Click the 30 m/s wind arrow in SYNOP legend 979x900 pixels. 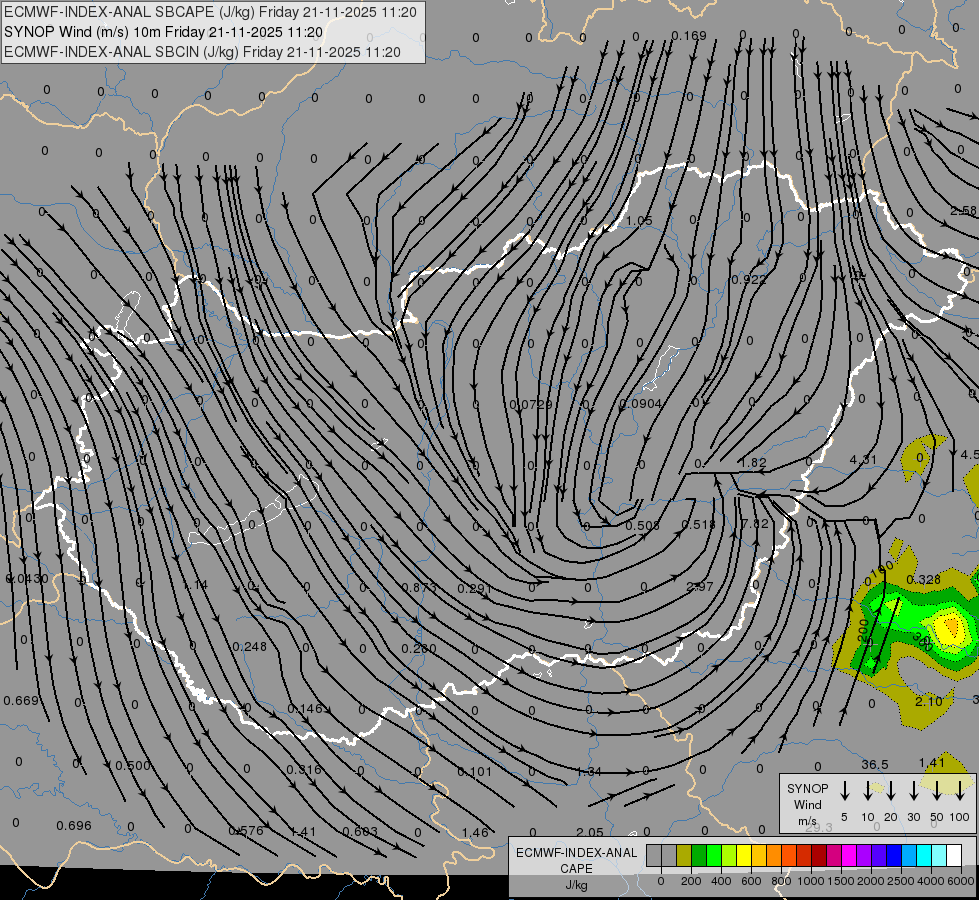point(914,790)
